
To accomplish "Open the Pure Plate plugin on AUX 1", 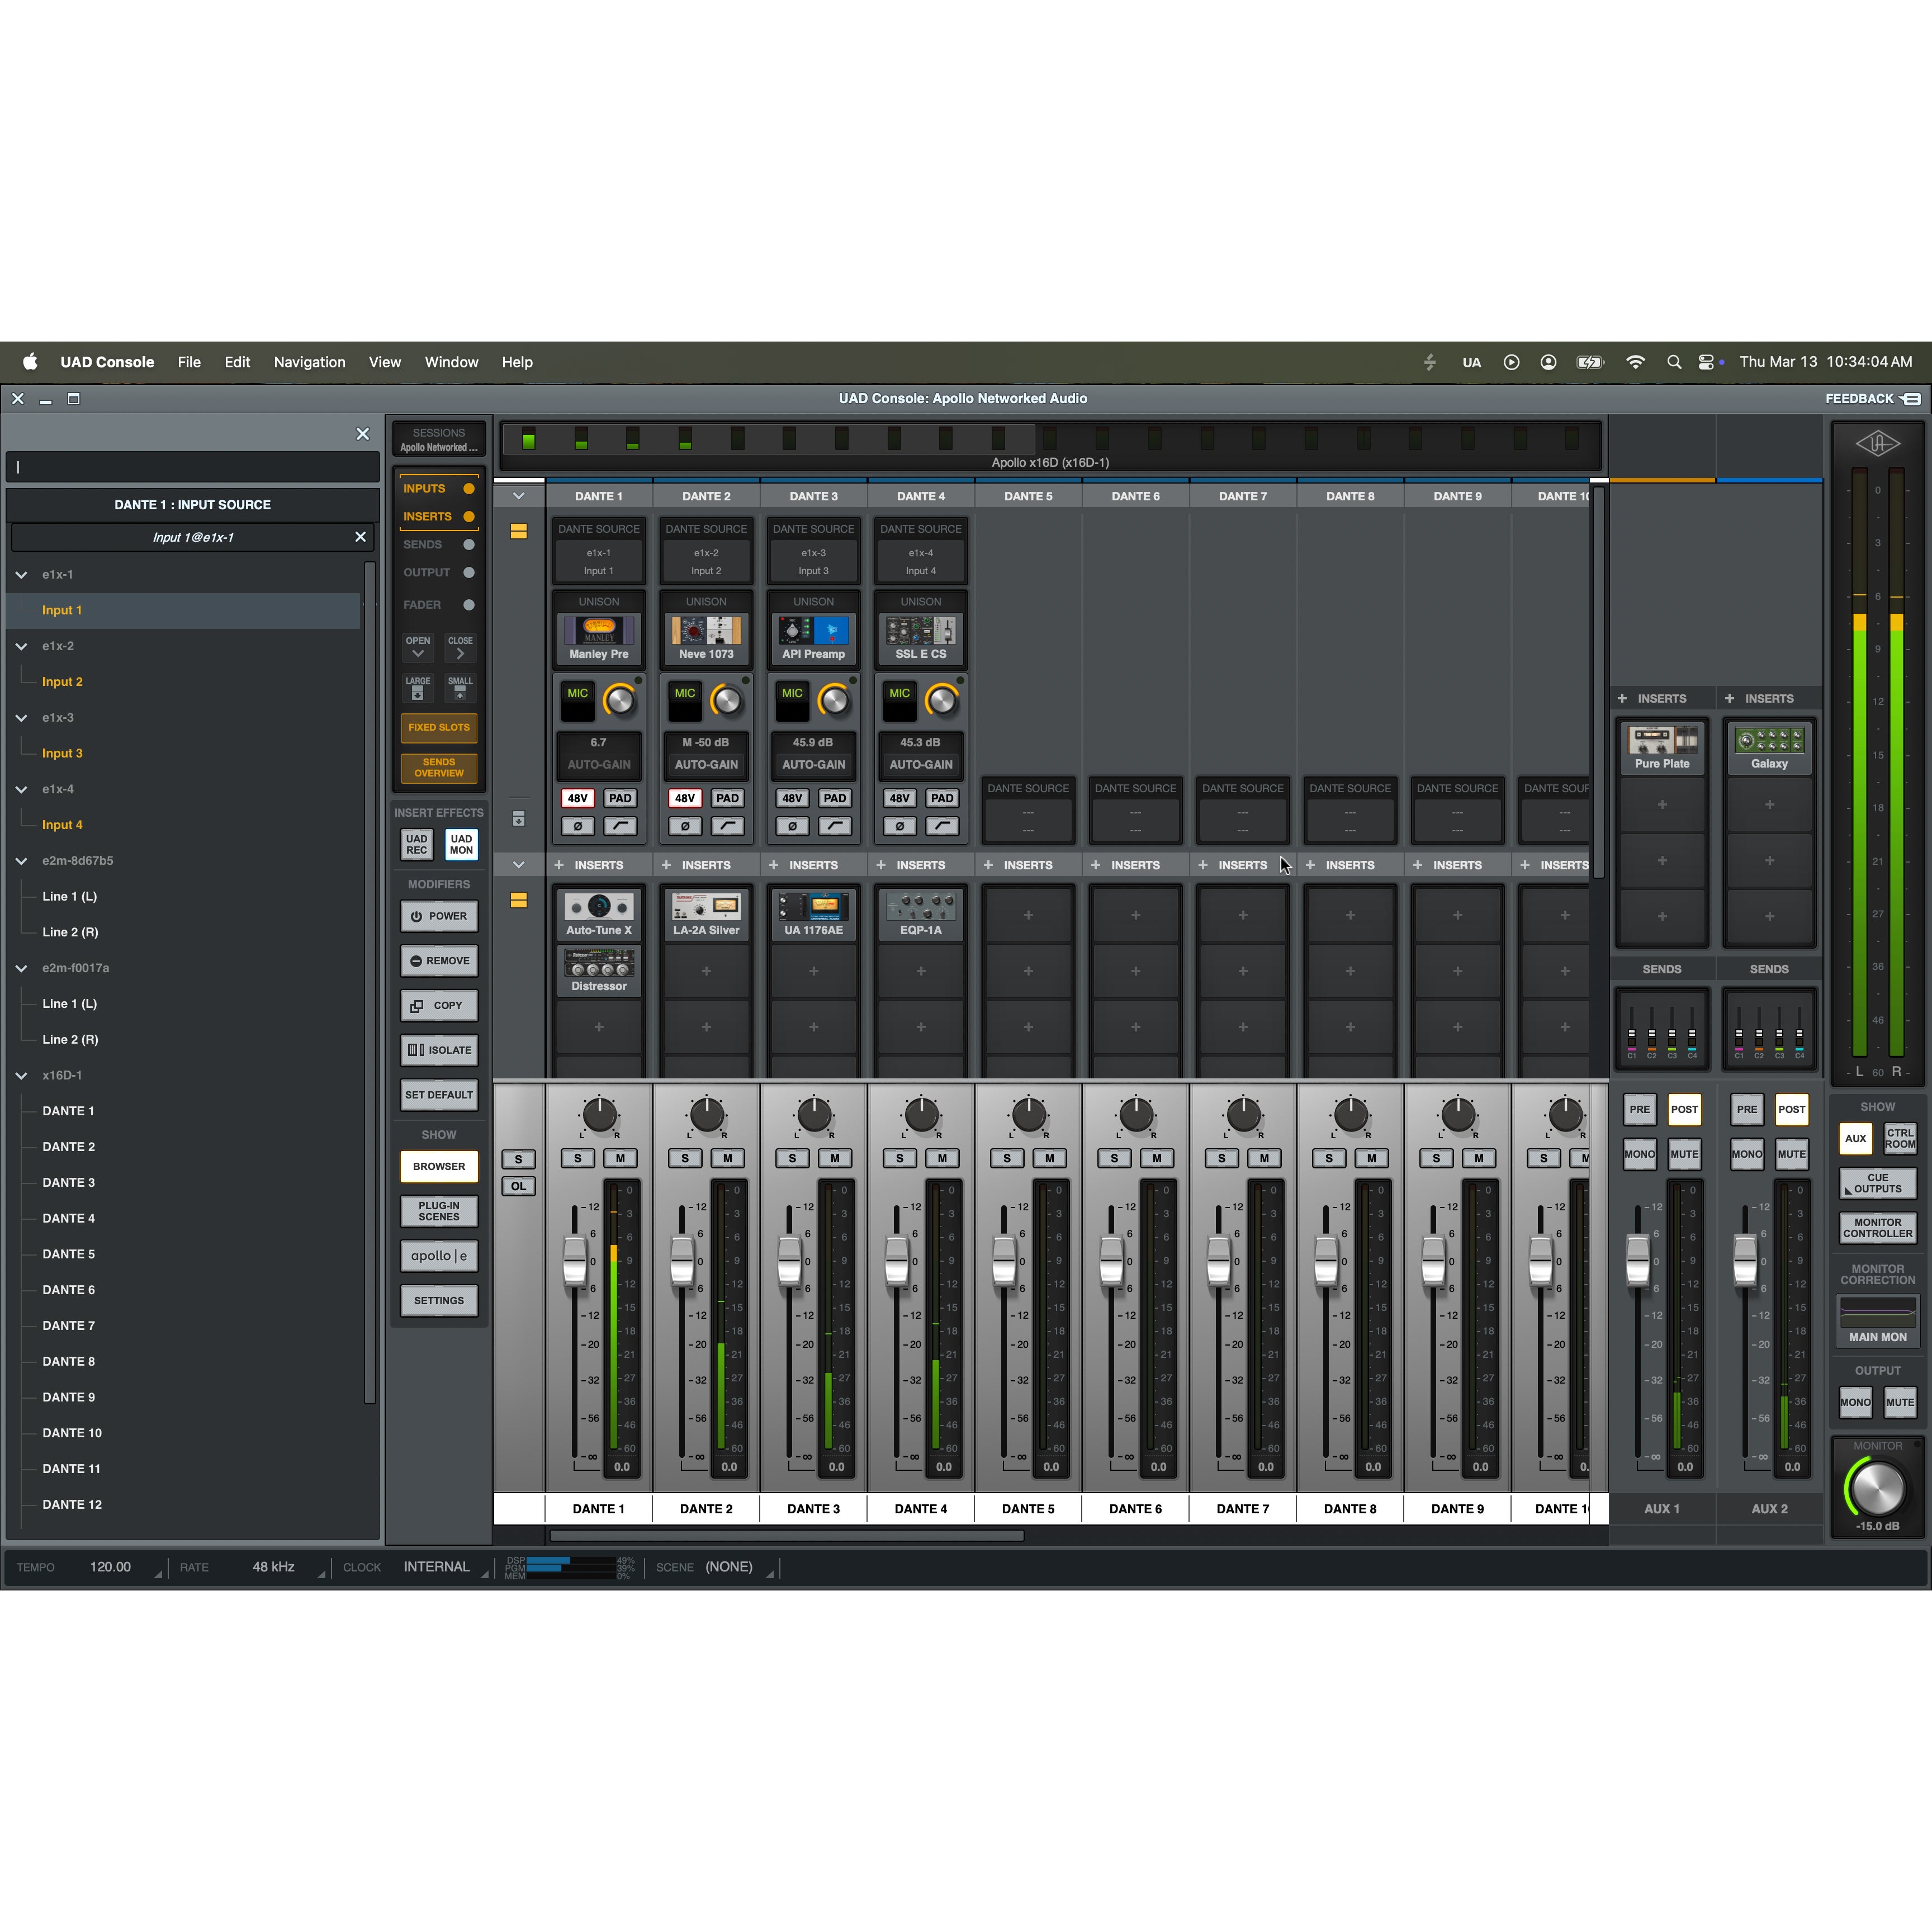I will pos(1662,748).
